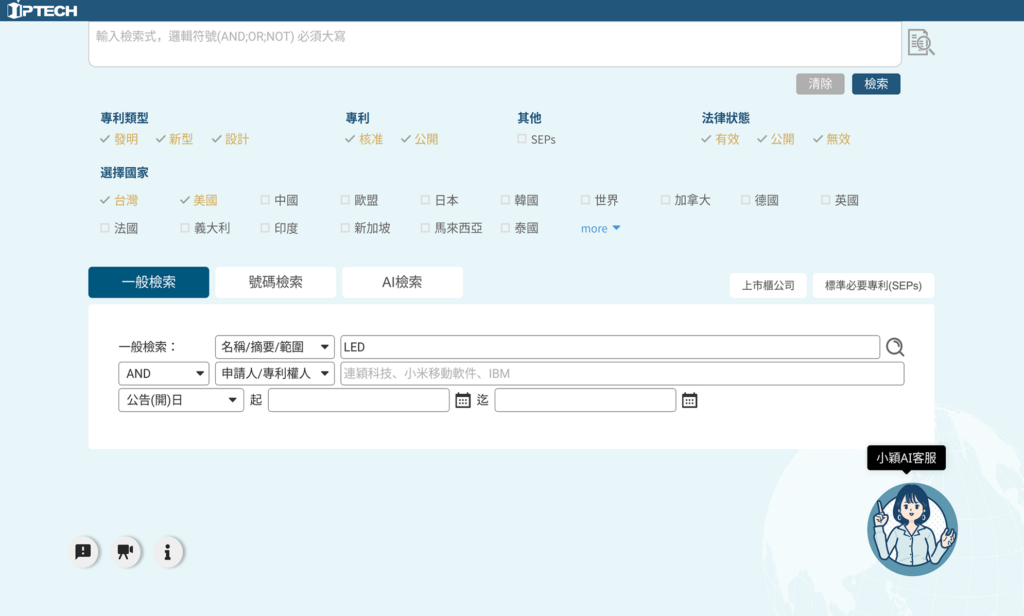Open the AND operator dropdown
The height and width of the screenshot is (616, 1024).
tap(163, 374)
